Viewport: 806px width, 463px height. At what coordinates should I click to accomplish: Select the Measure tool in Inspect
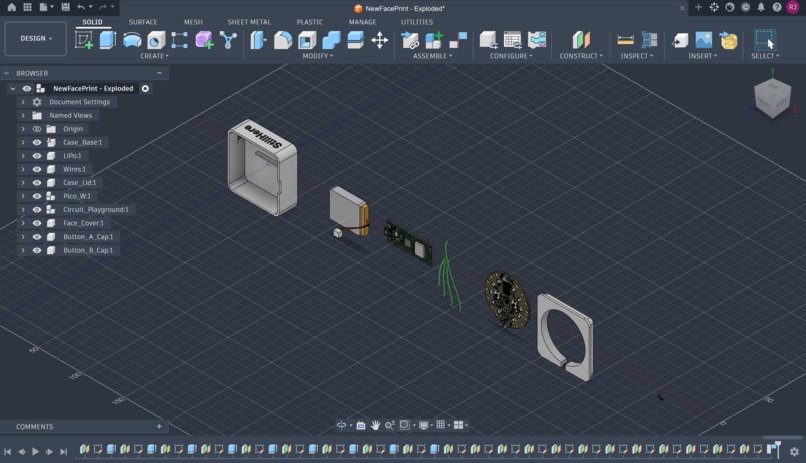[625, 40]
